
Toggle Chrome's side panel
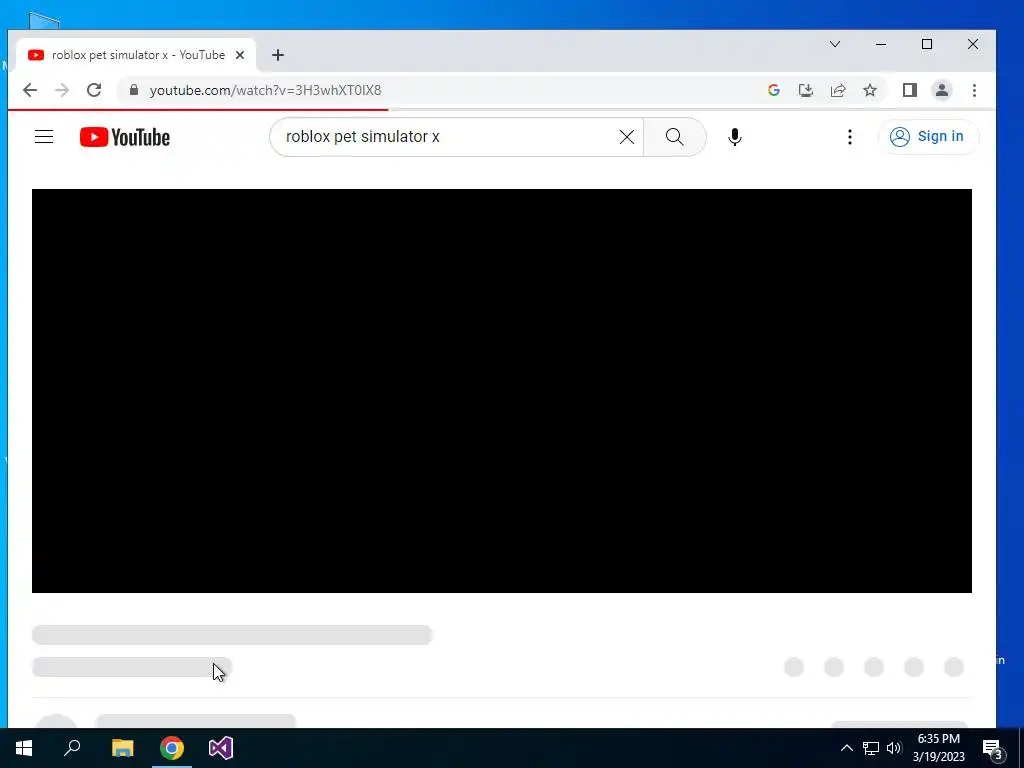[x=910, y=90]
